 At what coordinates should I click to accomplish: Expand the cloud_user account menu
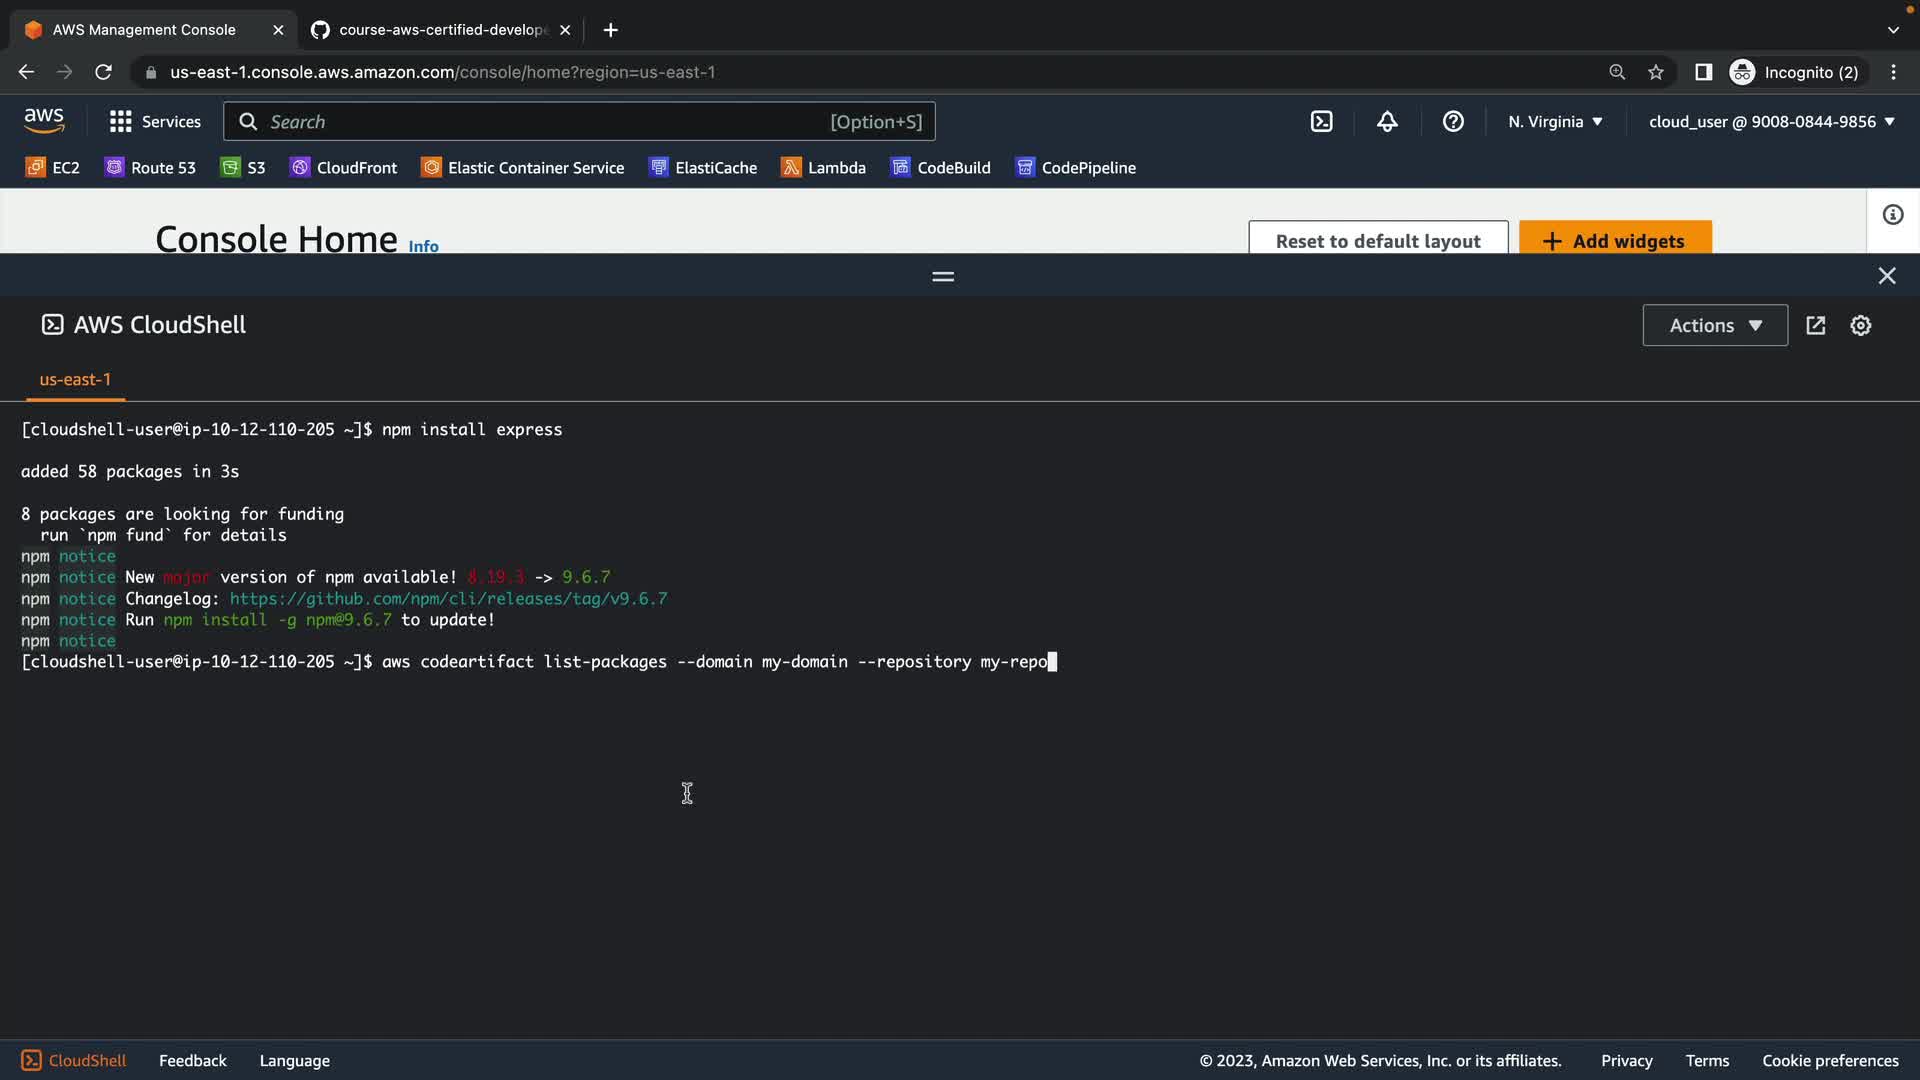point(1771,122)
